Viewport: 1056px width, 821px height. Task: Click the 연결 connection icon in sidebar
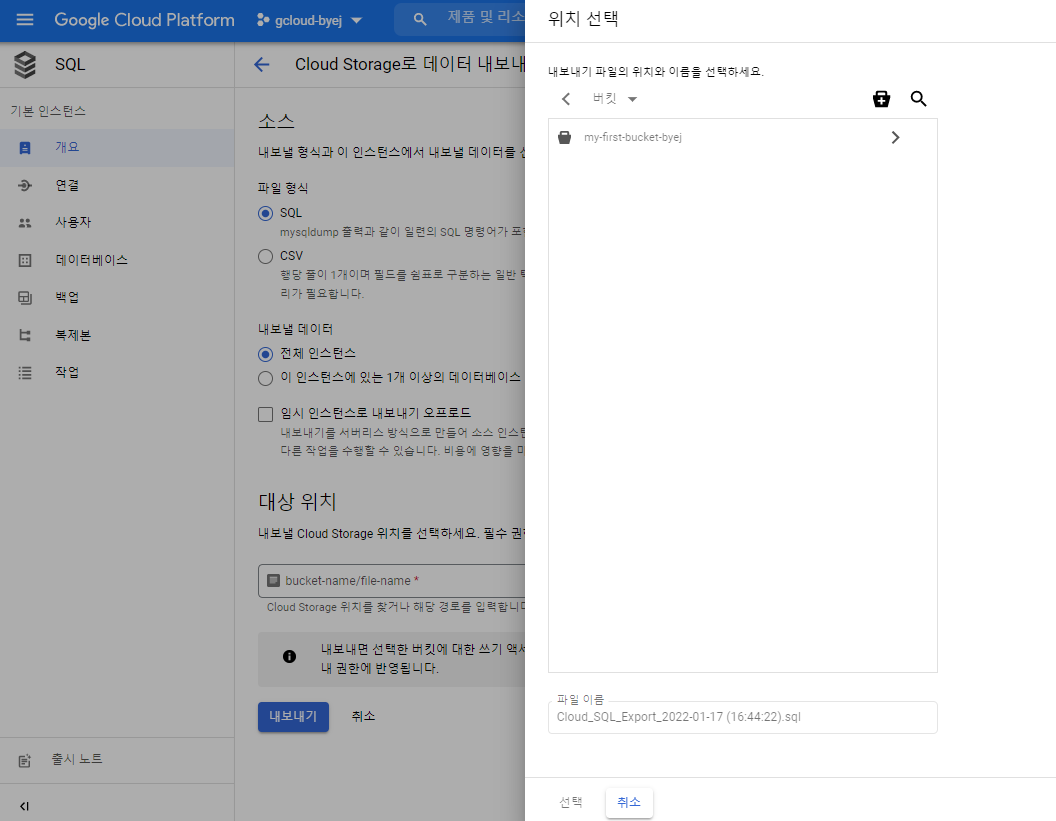(x=25, y=185)
